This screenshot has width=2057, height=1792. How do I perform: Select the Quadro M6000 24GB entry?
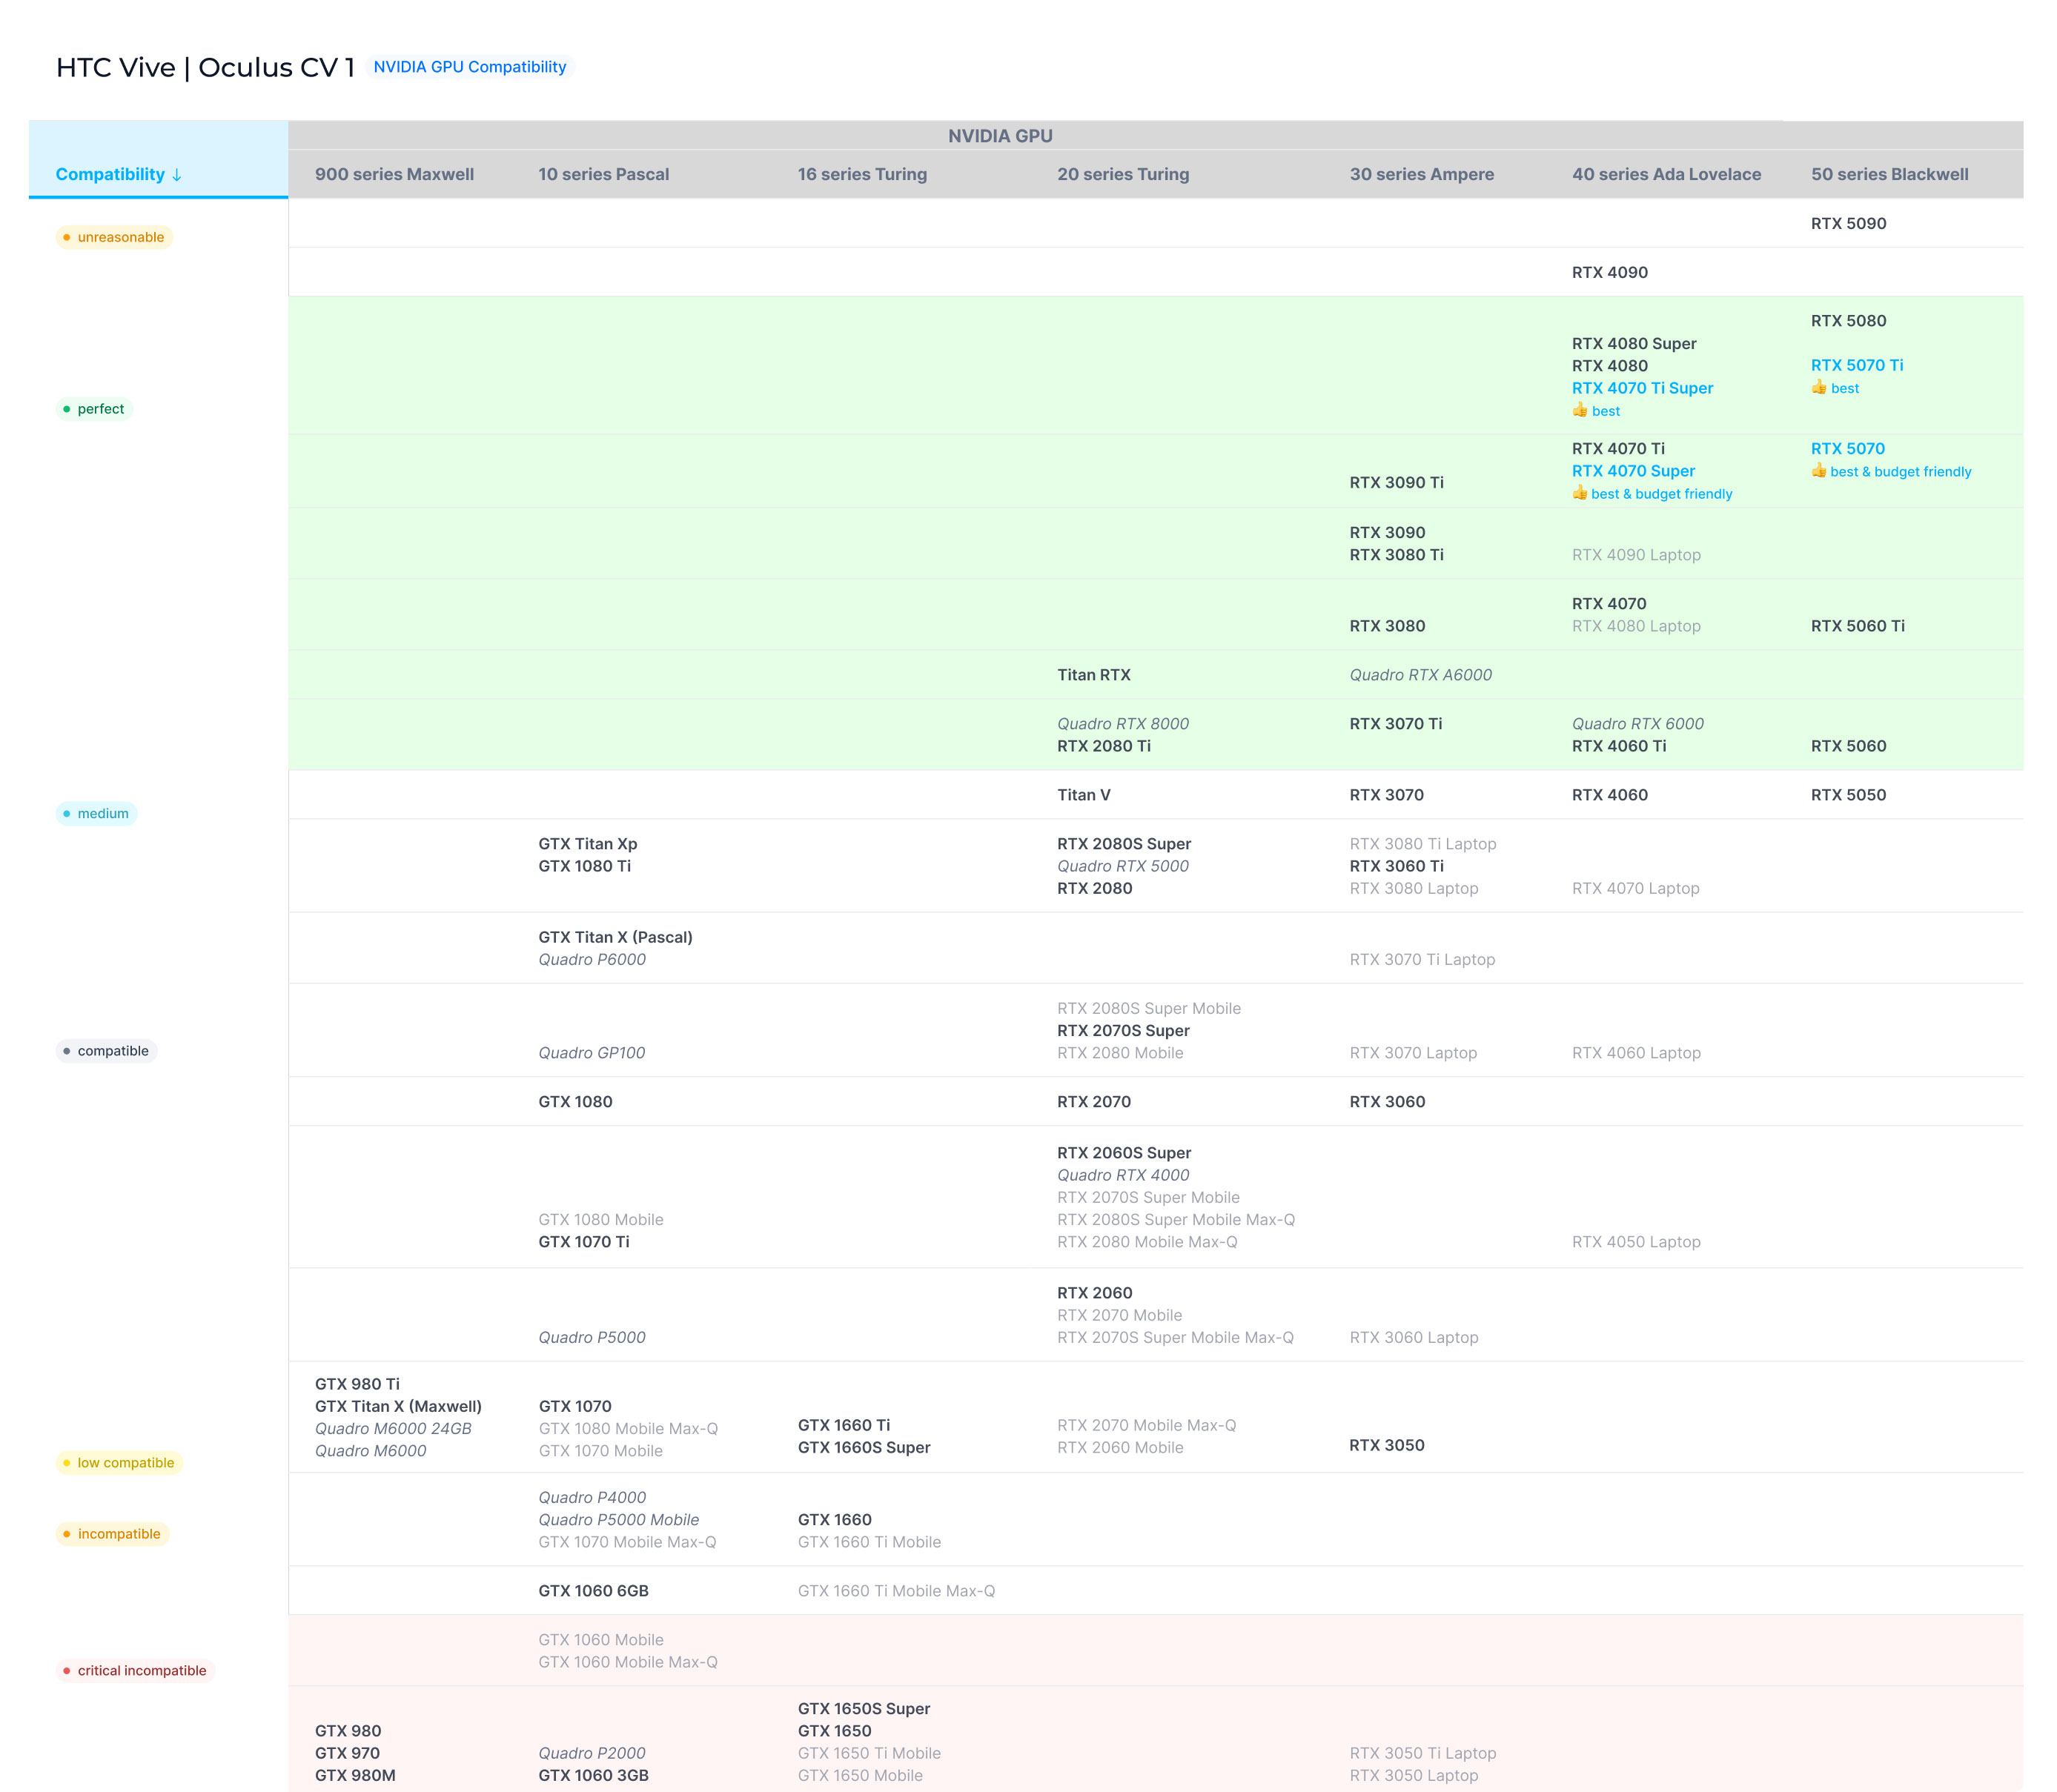pos(393,1429)
